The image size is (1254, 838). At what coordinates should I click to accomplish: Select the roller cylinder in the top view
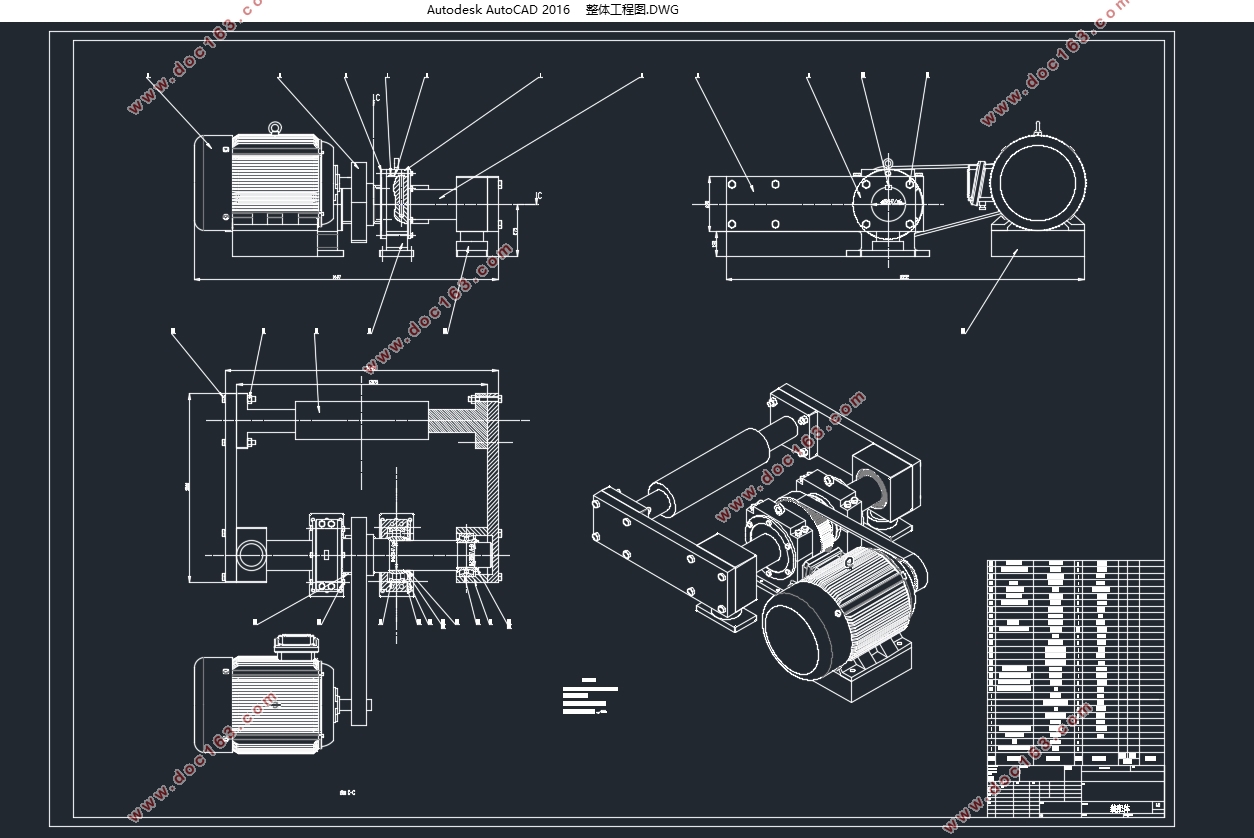(x=362, y=420)
